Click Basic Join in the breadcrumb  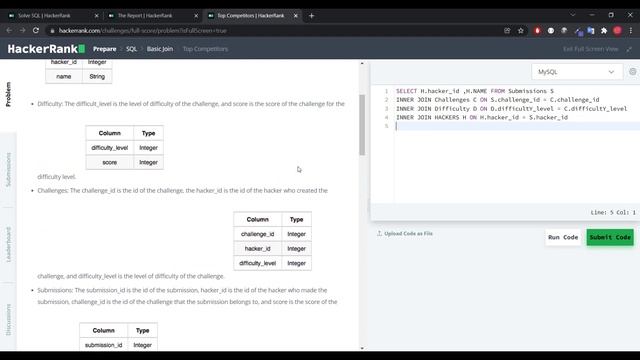(x=160, y=49)
